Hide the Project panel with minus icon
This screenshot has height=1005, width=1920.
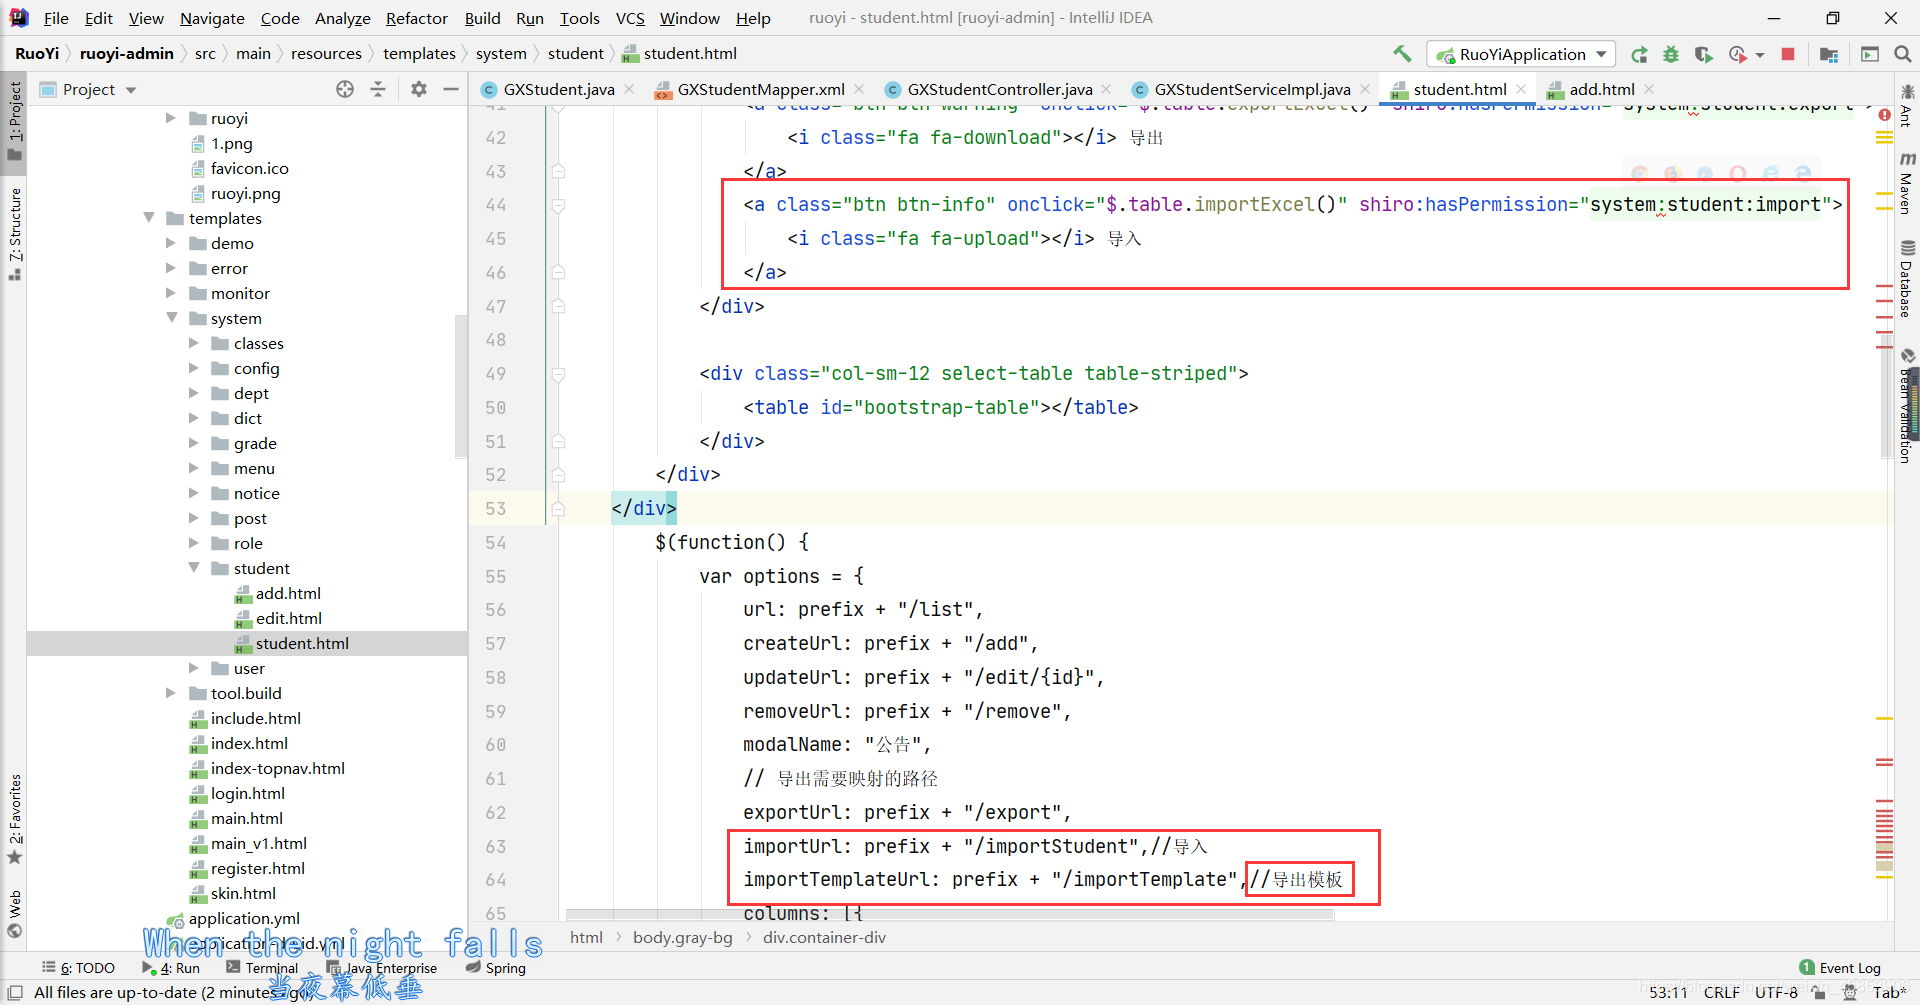(x=451, y=89)
